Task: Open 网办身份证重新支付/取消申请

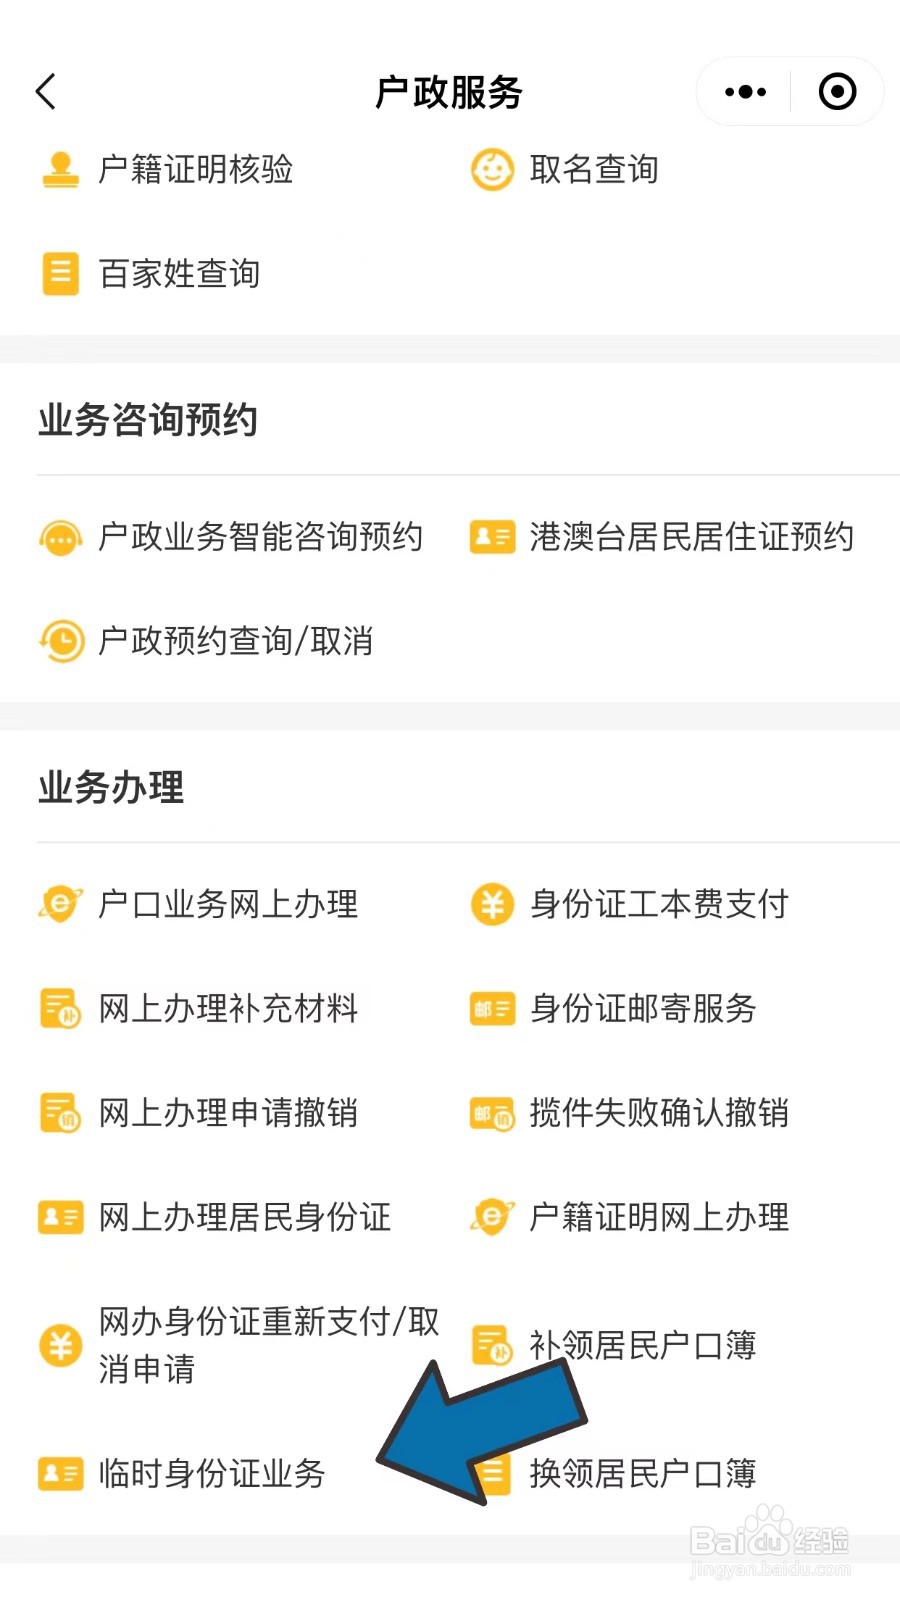Action: pos(268,1345)
